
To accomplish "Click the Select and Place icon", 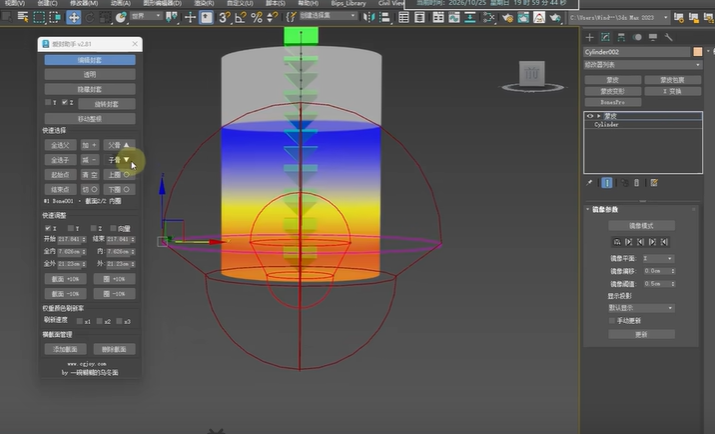I will pyautogui.click(x=121, y=17).
